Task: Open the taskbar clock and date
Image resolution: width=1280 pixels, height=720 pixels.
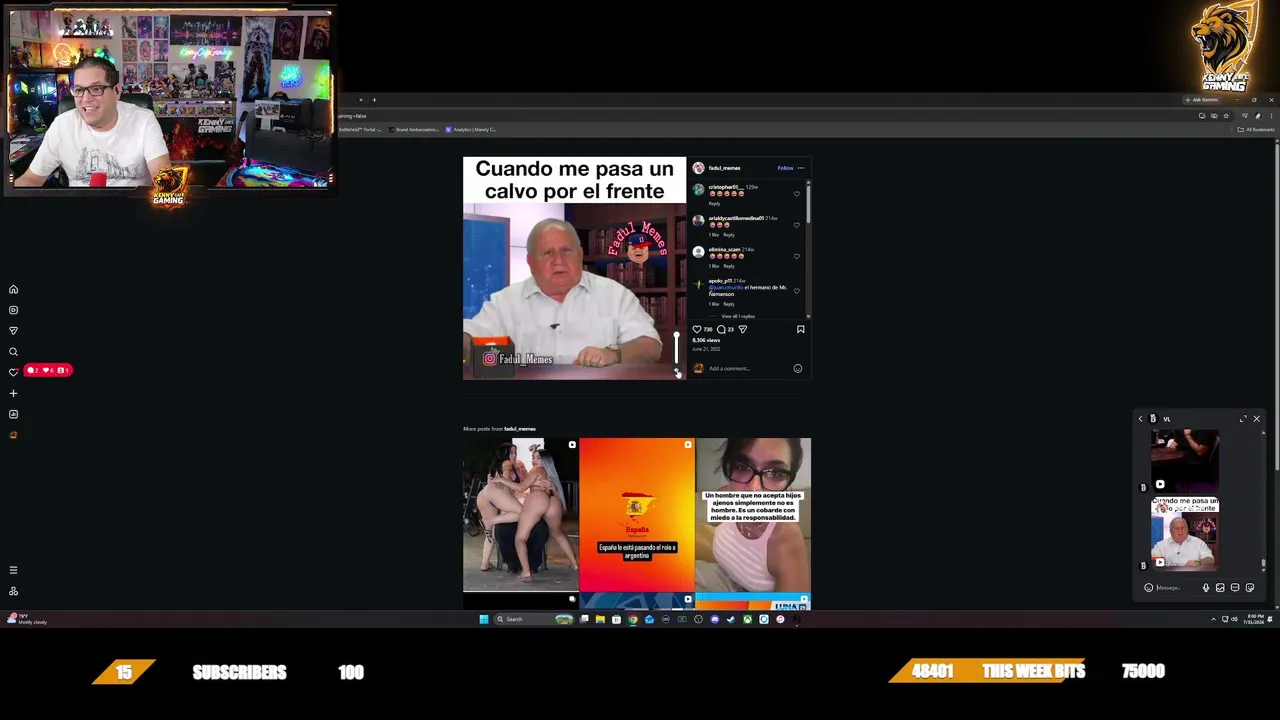Action: click(x=1255, y=620)
